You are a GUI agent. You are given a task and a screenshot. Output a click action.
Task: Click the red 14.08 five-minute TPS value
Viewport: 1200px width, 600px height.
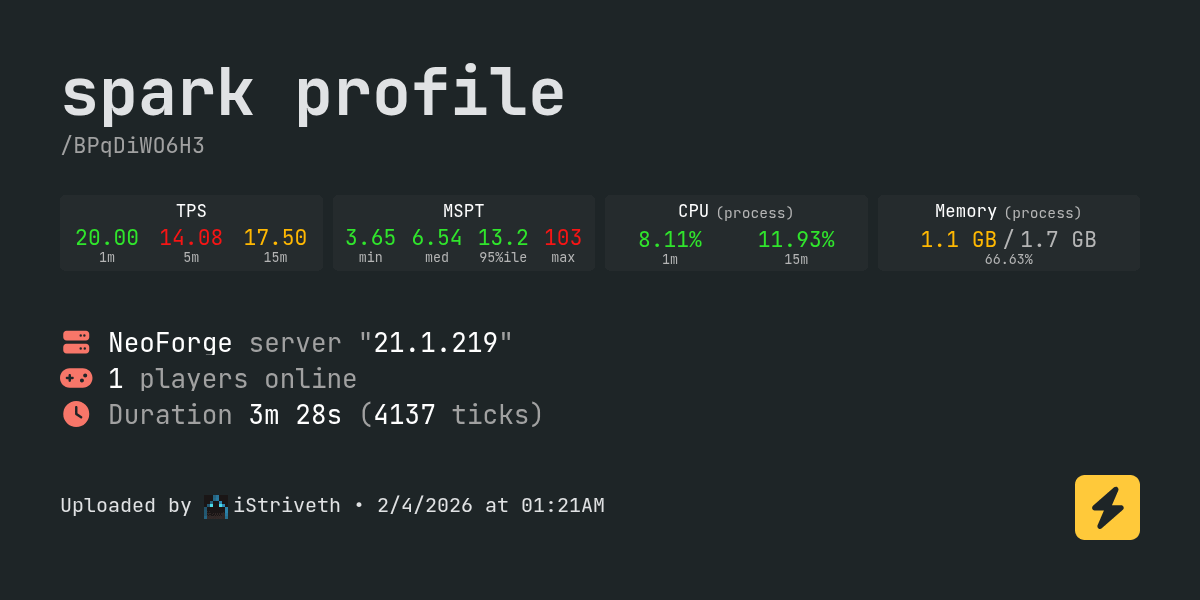point(191,238)
